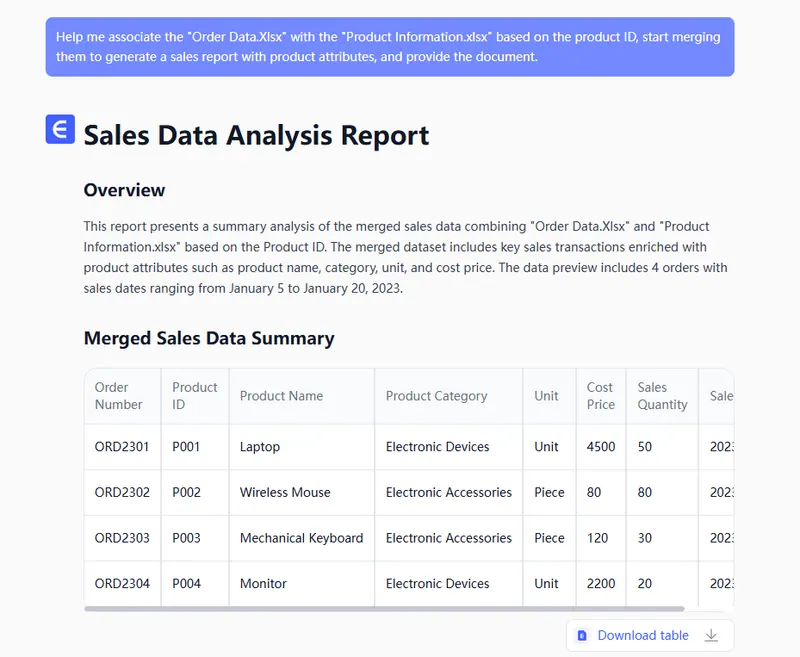Viewport: 800px width, 657px height.
Task: Click the Merged Sales Data Summary heading
Action: point(209,338)
